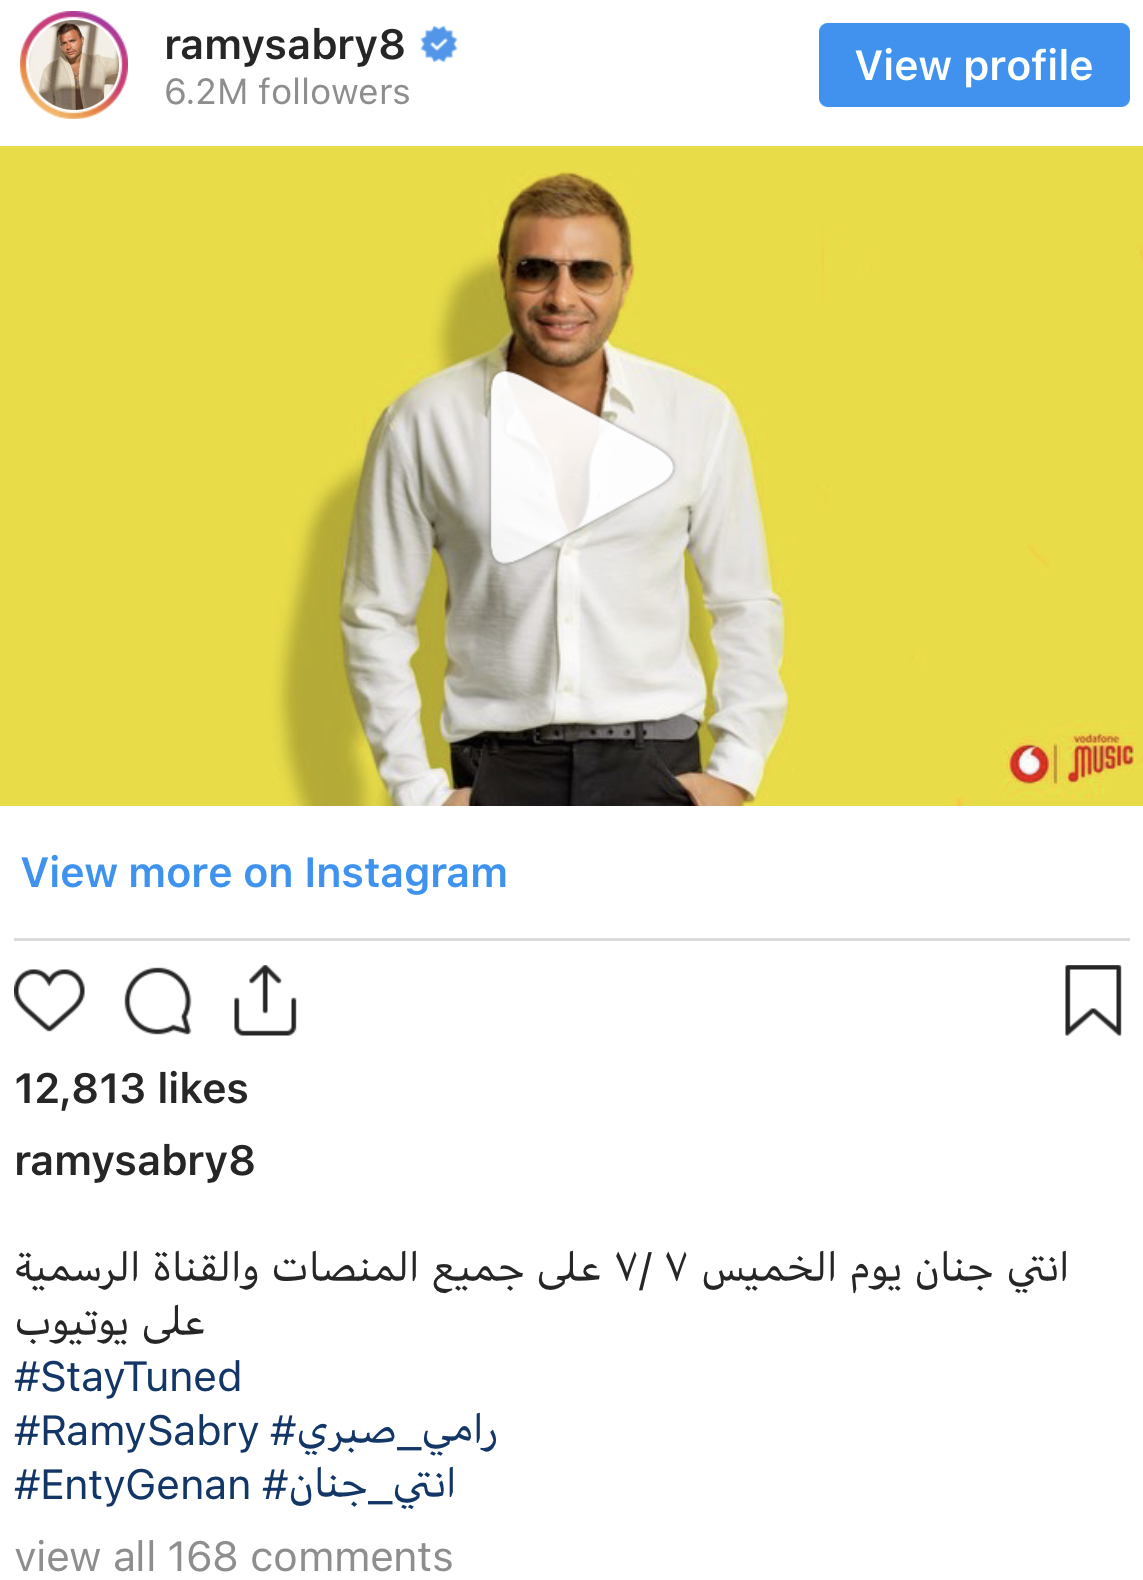Open the Arabic #انتي_جنان hashtag

359,1485
